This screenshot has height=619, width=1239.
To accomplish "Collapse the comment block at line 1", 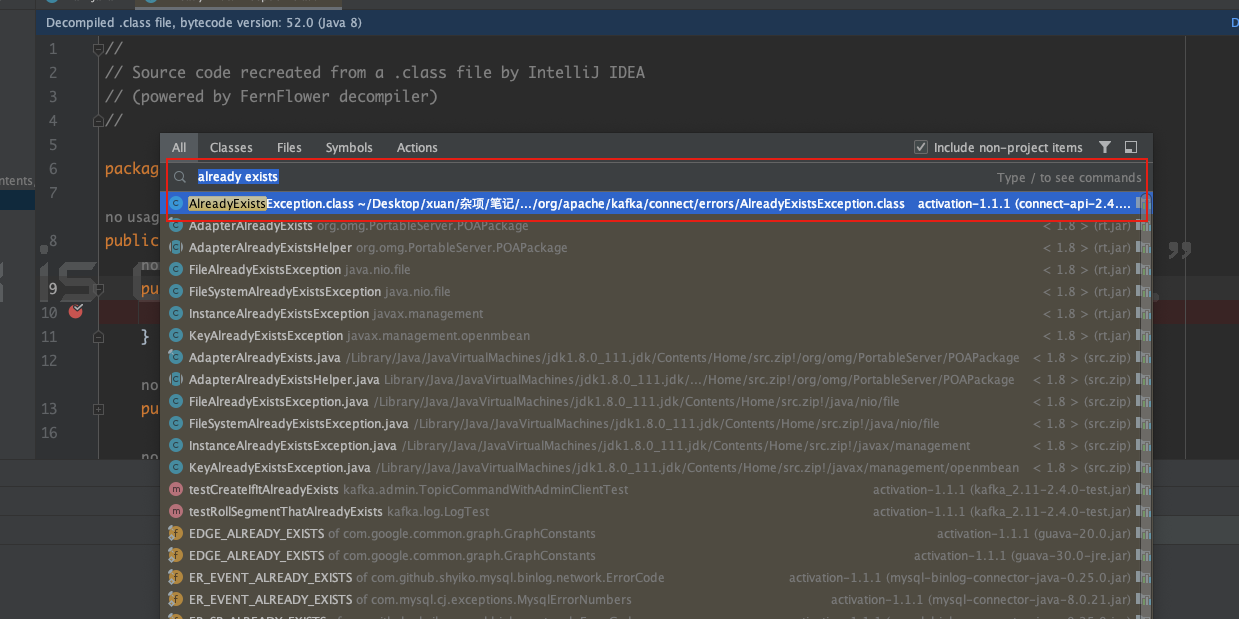I will point(98,49).
